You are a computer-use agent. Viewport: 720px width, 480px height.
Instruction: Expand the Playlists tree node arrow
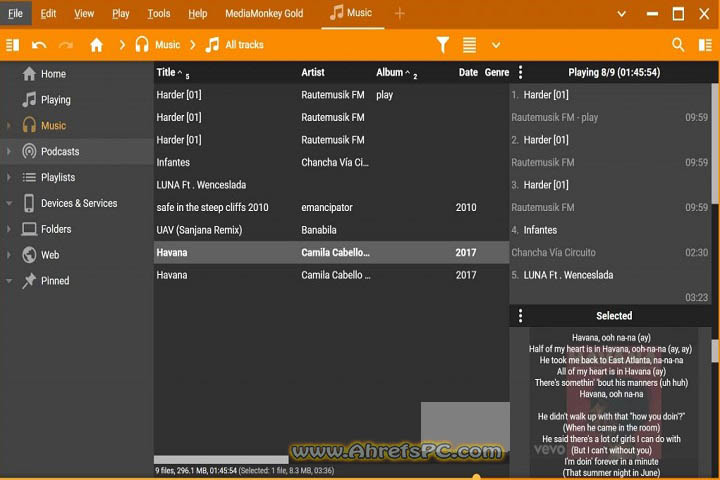click(x=8, y=177)
